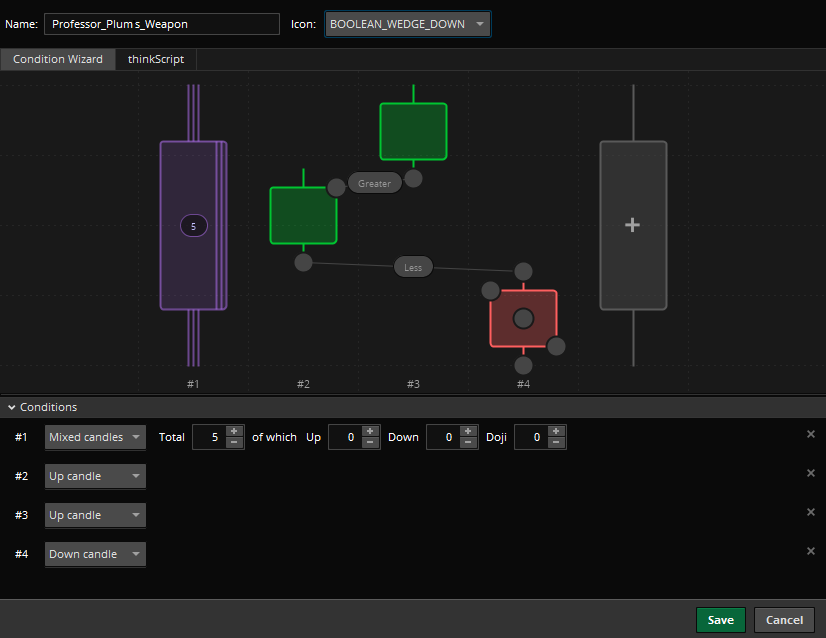The height and width of the screenshot is (638, 826).
Task: Select the green up candle #3
Action: pos(414,131)
